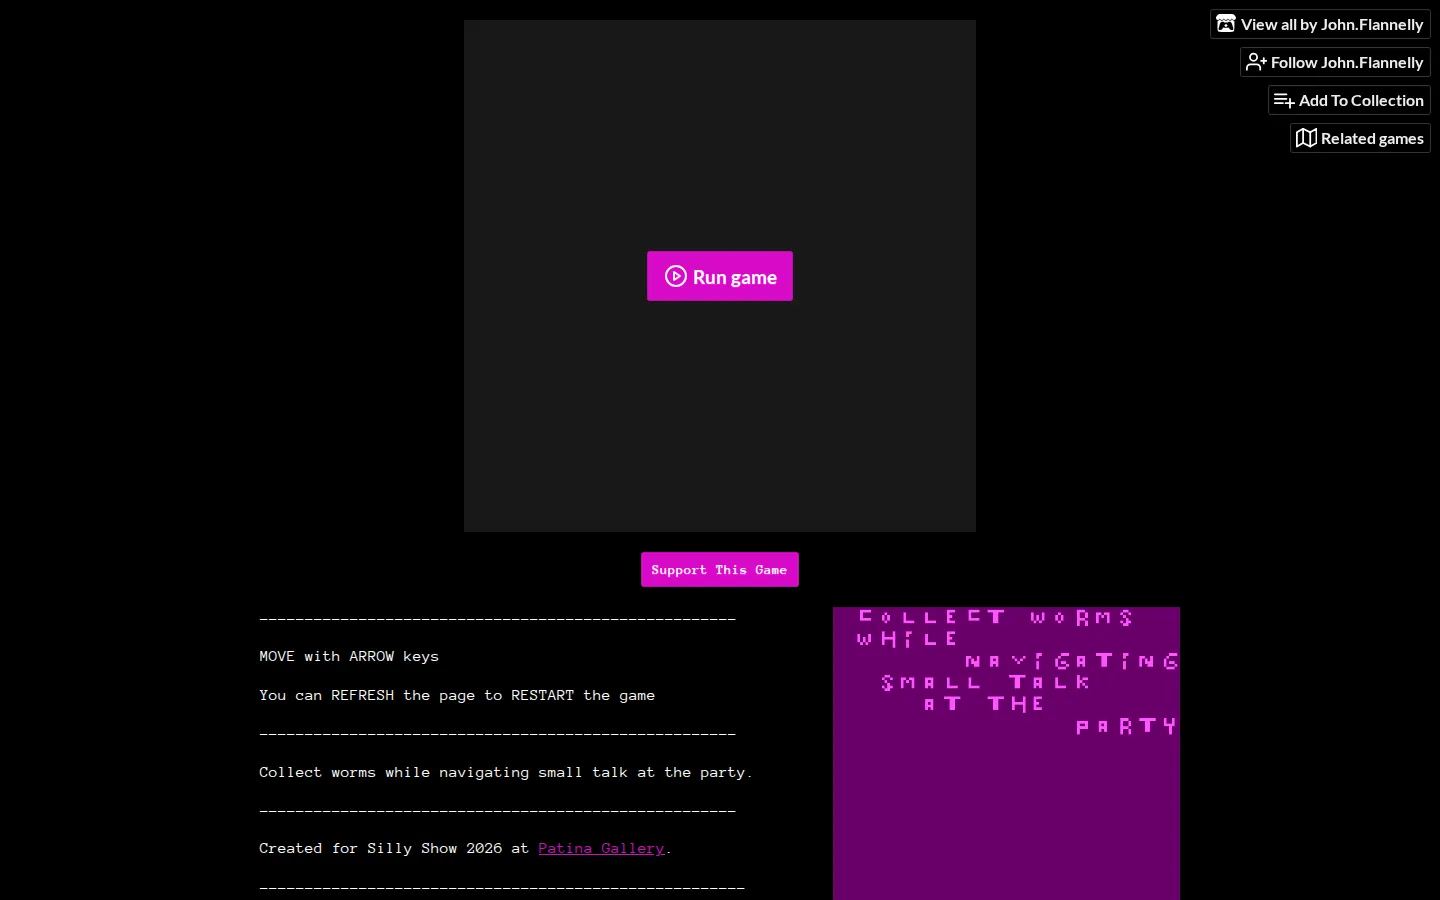
Task: Open the purple game cover image
Action: (1006, 753)
